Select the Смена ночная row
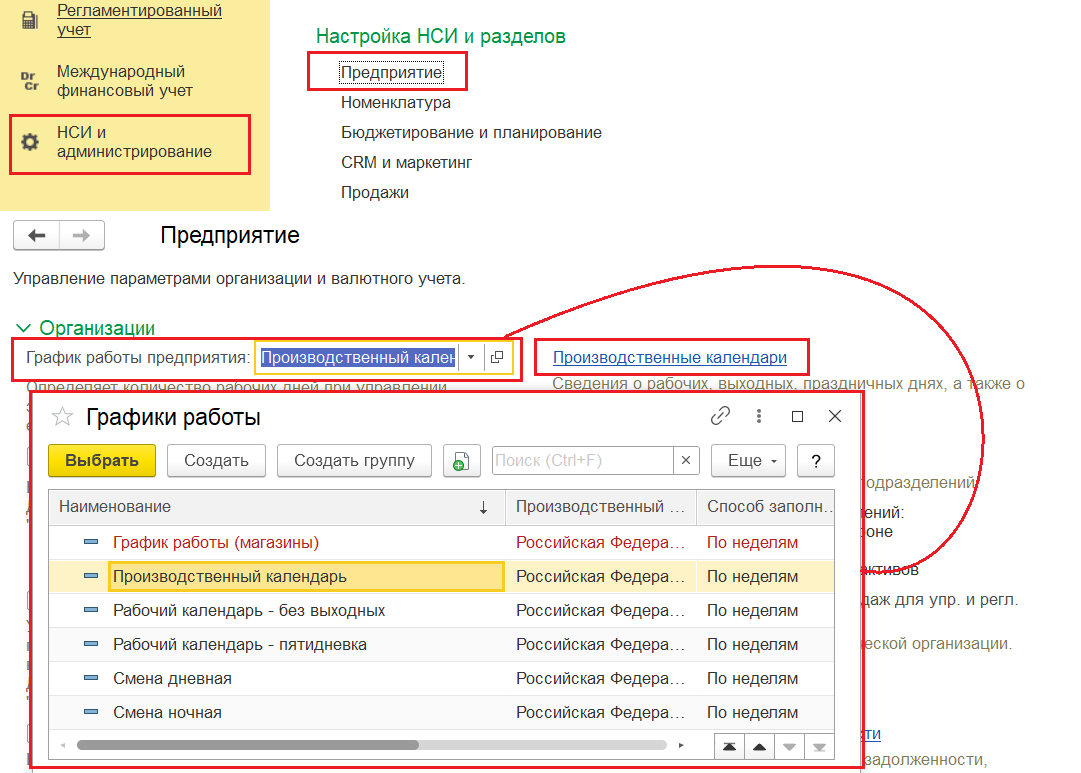This screenshot has width=1081, height=773. (441, 712)
